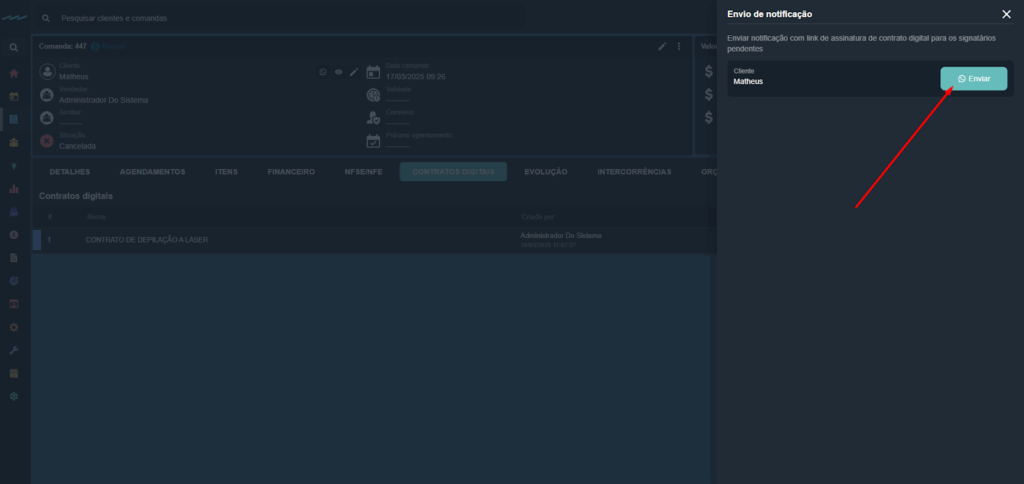
Task: Click the pencil icon next to client Matheus
Action: [x=353, y=72]
